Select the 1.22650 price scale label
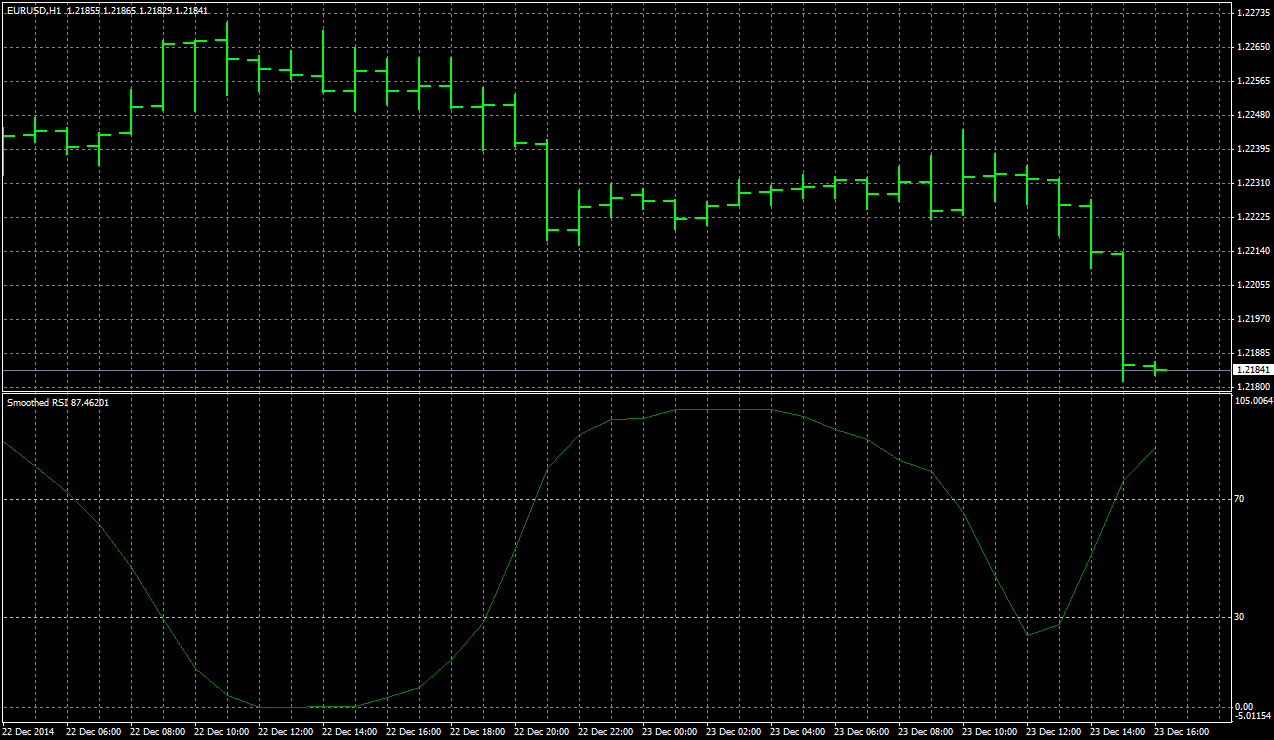Image resolution: width=1274 pixels, height=740 pixels. [x=1252, y=47]
